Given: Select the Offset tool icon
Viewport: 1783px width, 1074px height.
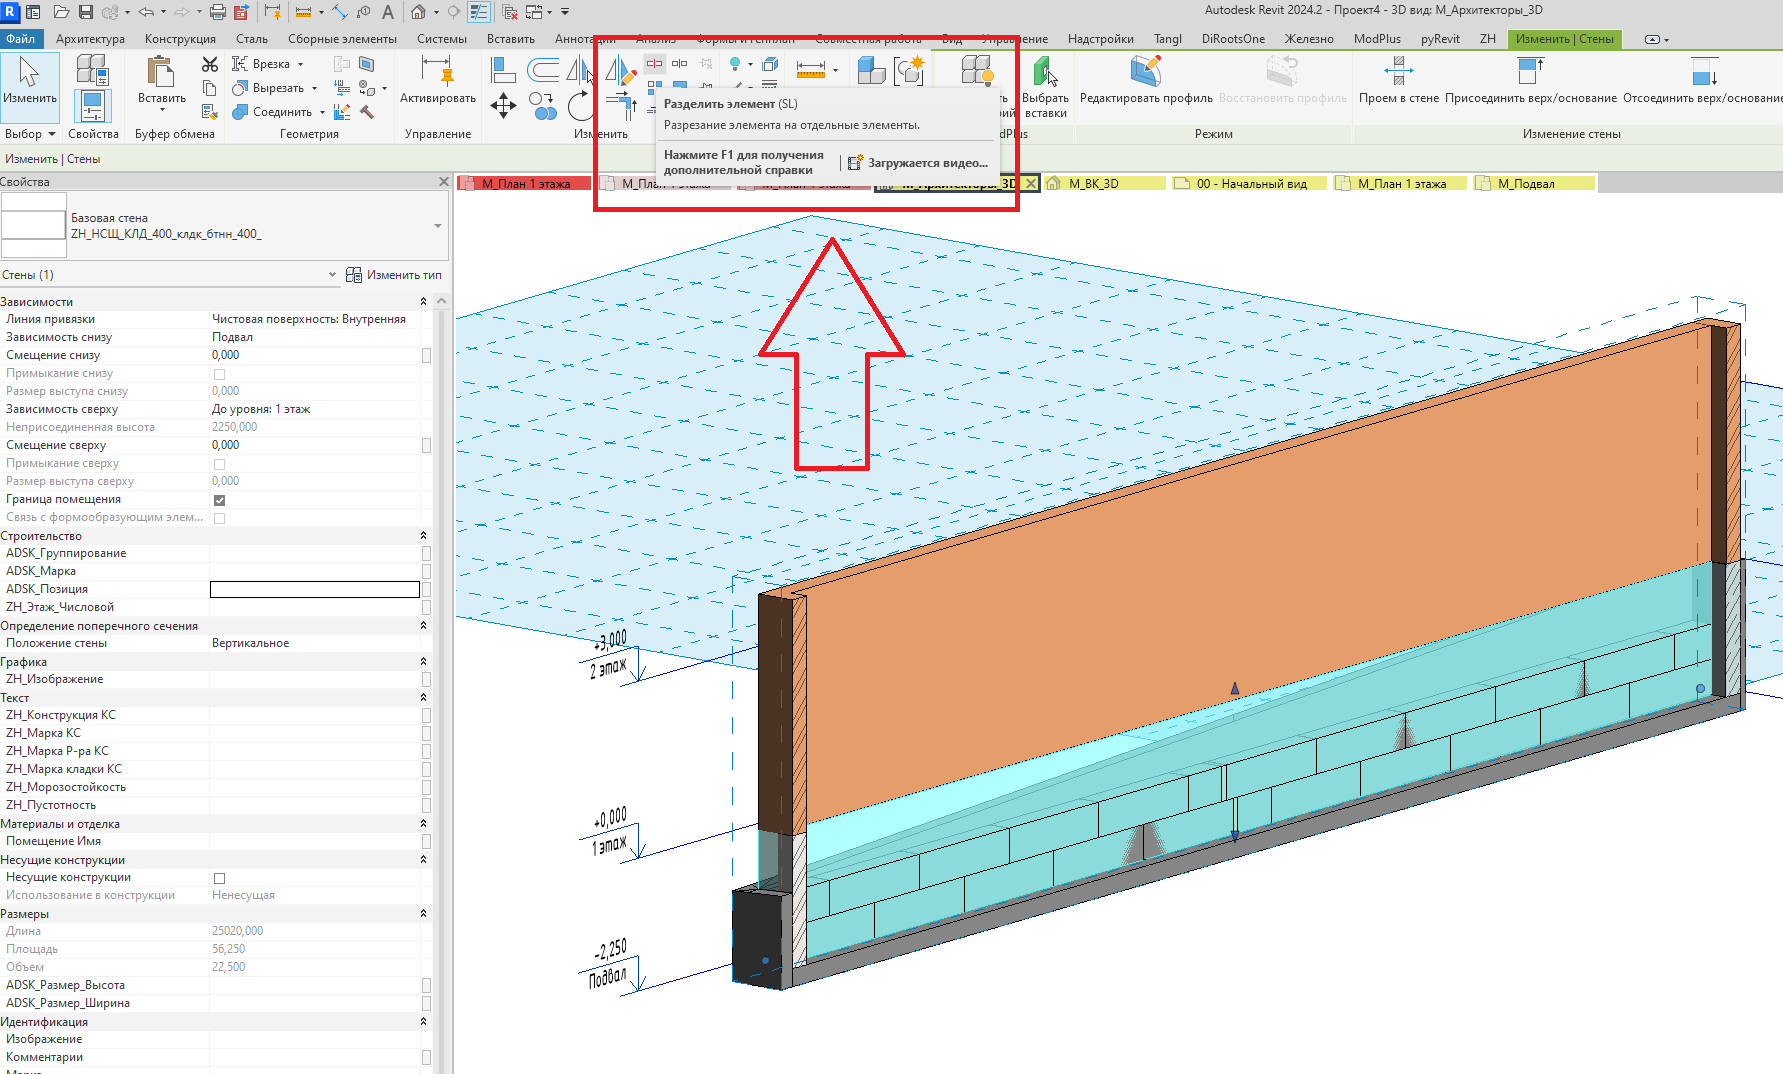Looking at the screenshot, I should pos(543,70).
